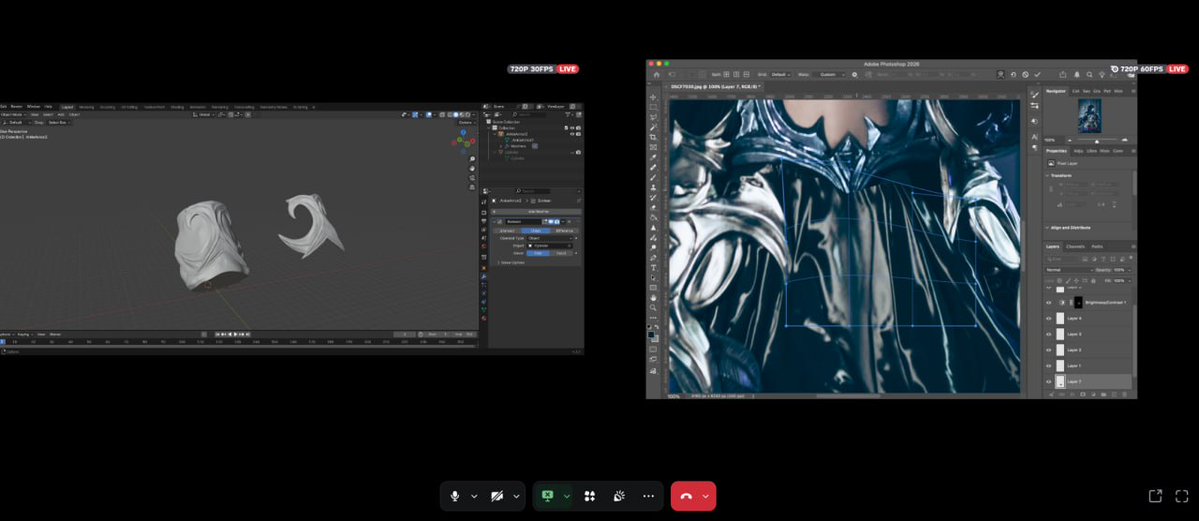Screen dimensions: 1199x521
Task: Select the Zoom tool in Photoshop toolbar
Action: pos(653,308)
